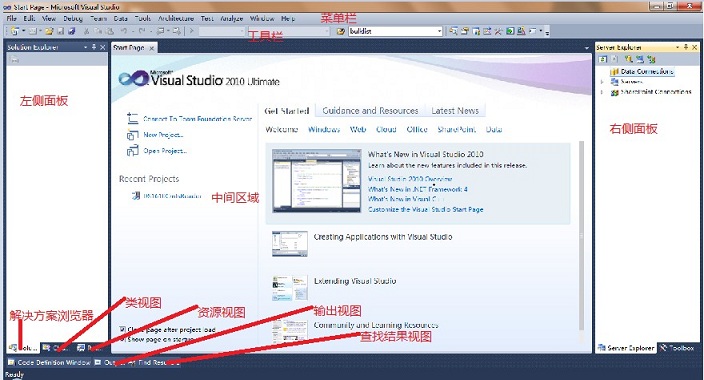This screenshot has width=704, height=380.
Task: Click the Open Project... link
Action: point(165,151)
